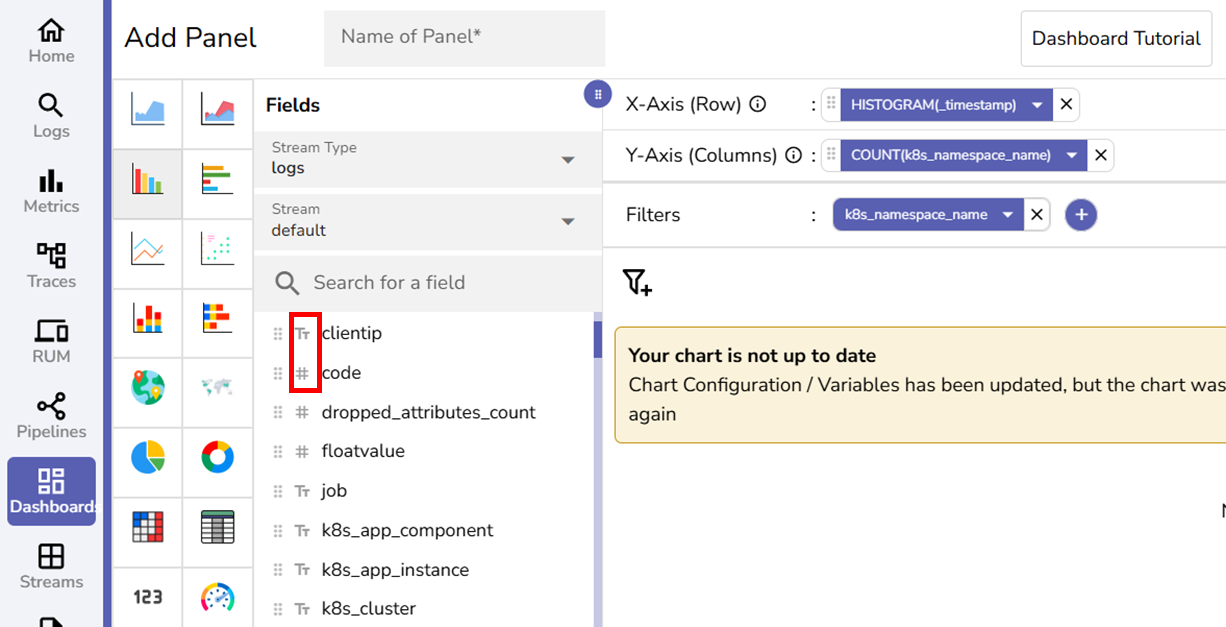Select the 123 metric text chart icon
The height and width of the screenshot is (627, 1226).
coord(148,597)
